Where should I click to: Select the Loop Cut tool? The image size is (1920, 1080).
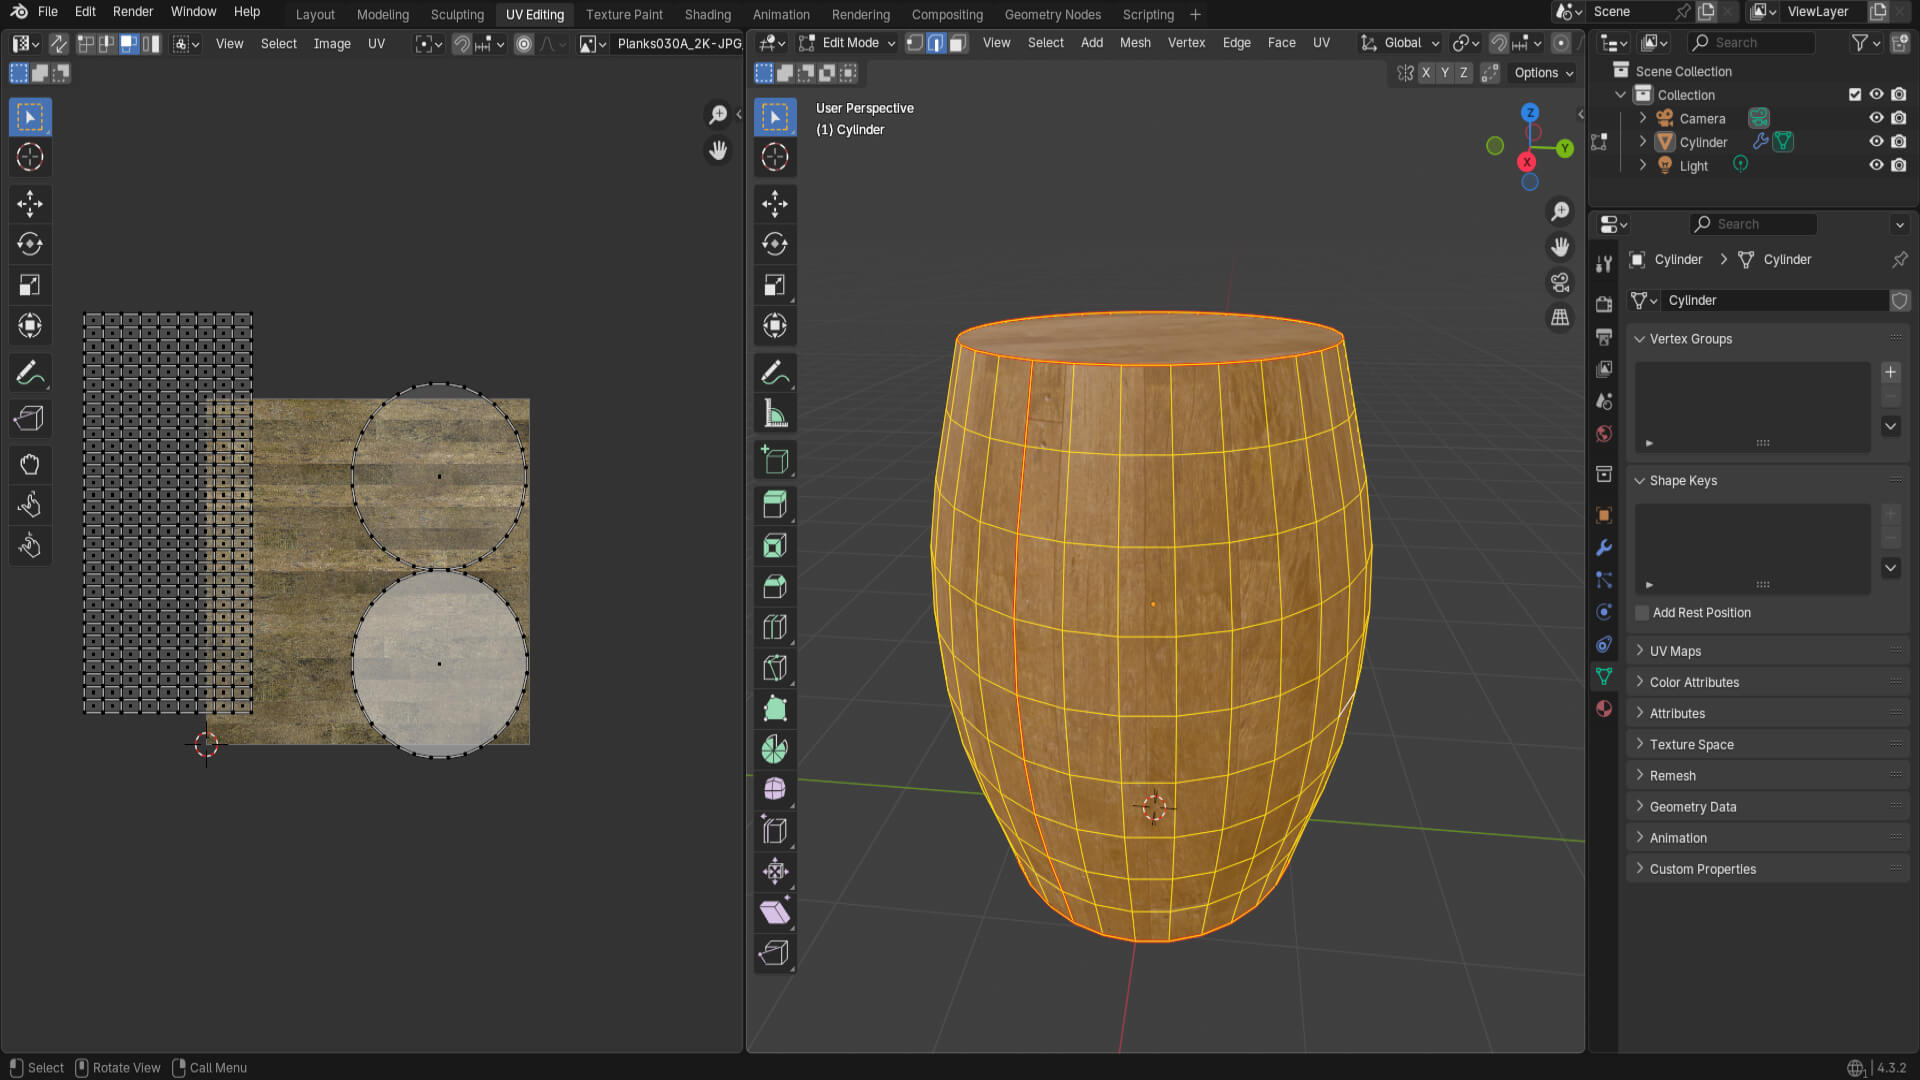pyautogui.click(x=775, y=627)
